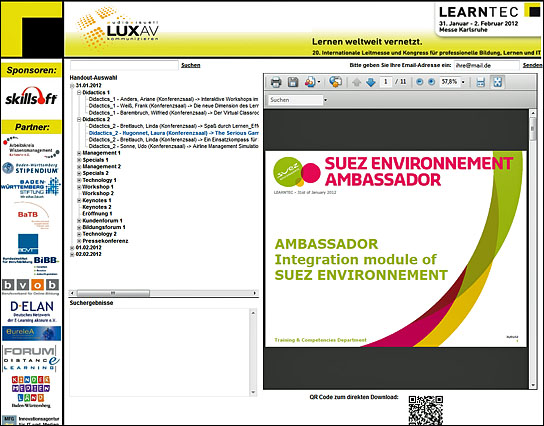Collapse the 31.01.2012 tree node
544x426 pixels.
point(72,86)
